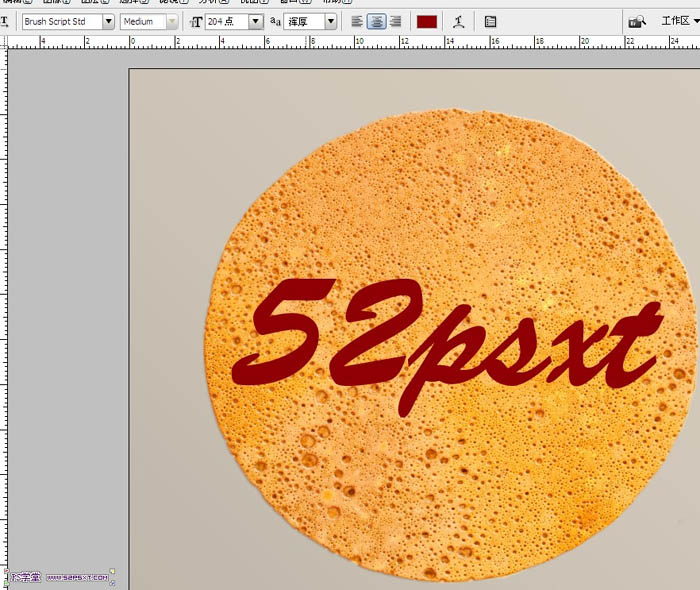Open the 工作区 workspace menu
The image size is (700, 590).
680,21
